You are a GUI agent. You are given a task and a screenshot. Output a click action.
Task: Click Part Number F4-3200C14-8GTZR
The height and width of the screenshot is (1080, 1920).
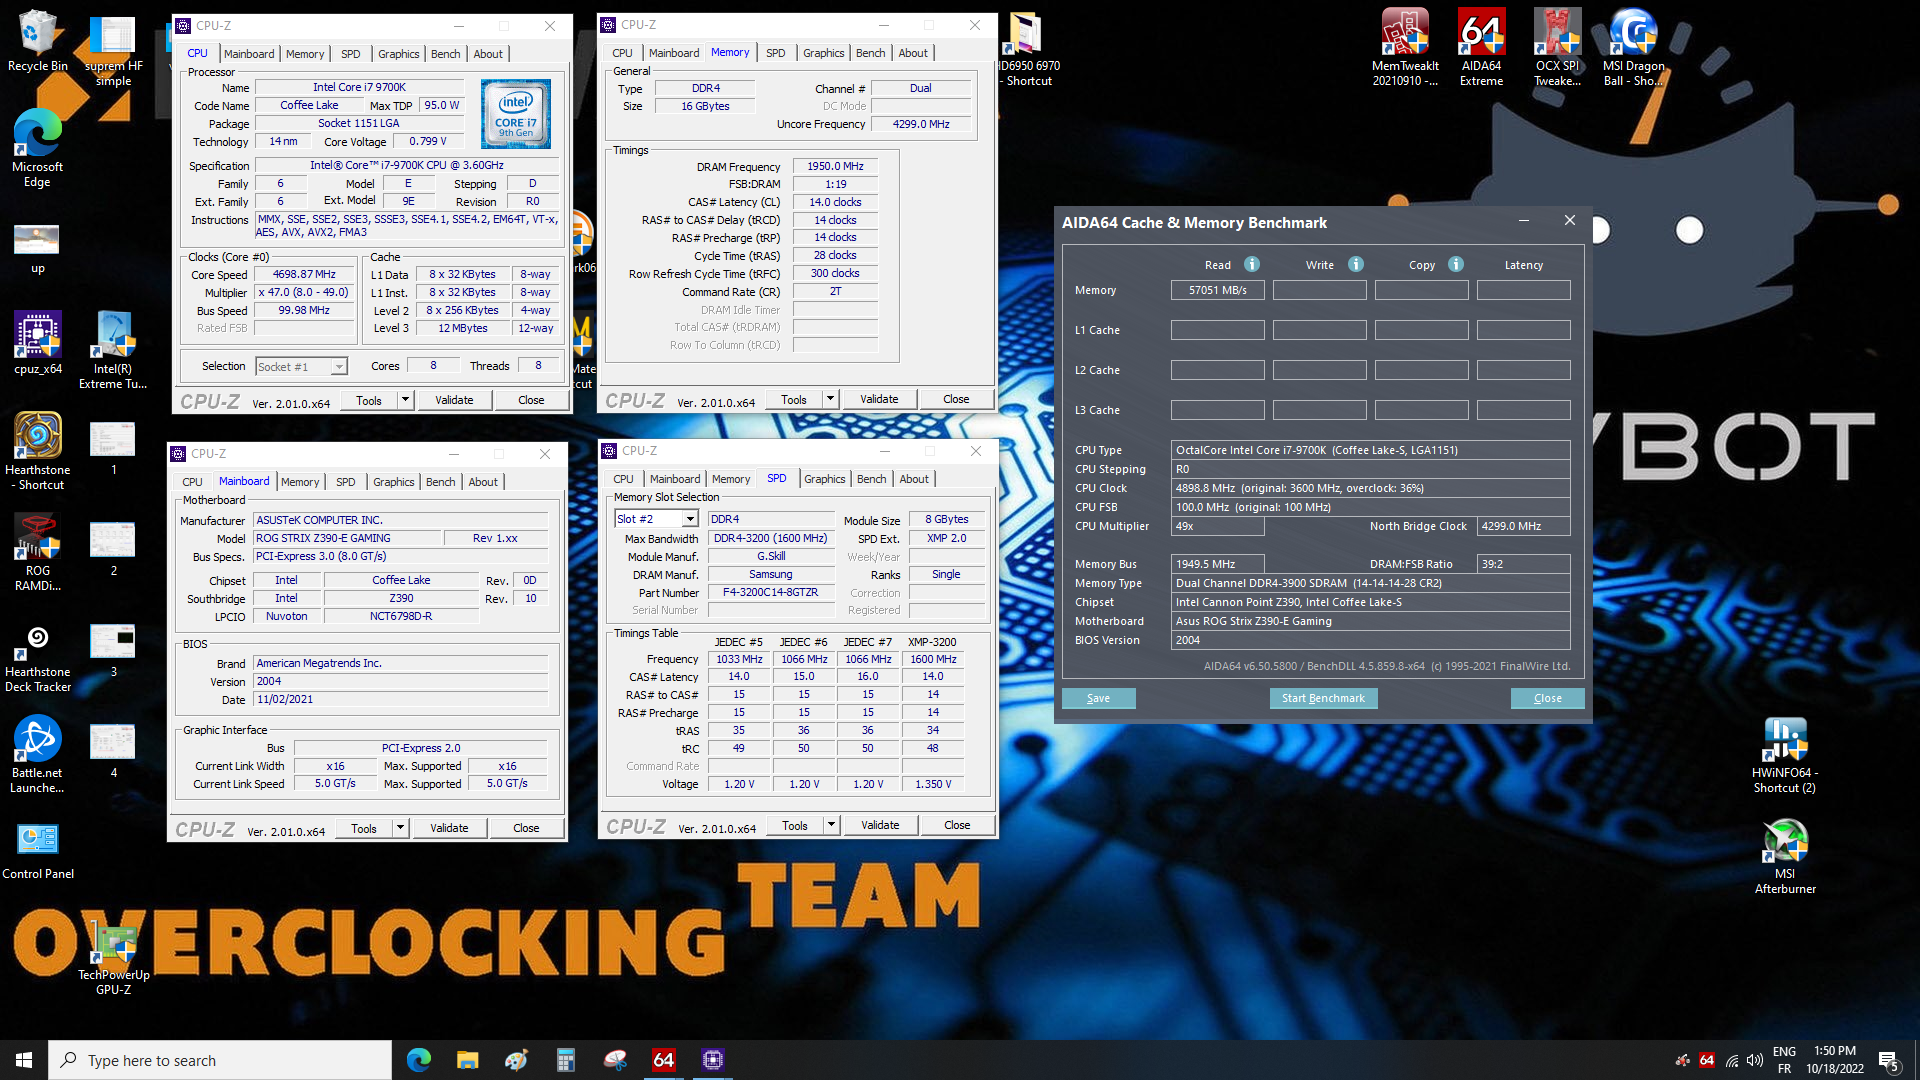(770, 592)
